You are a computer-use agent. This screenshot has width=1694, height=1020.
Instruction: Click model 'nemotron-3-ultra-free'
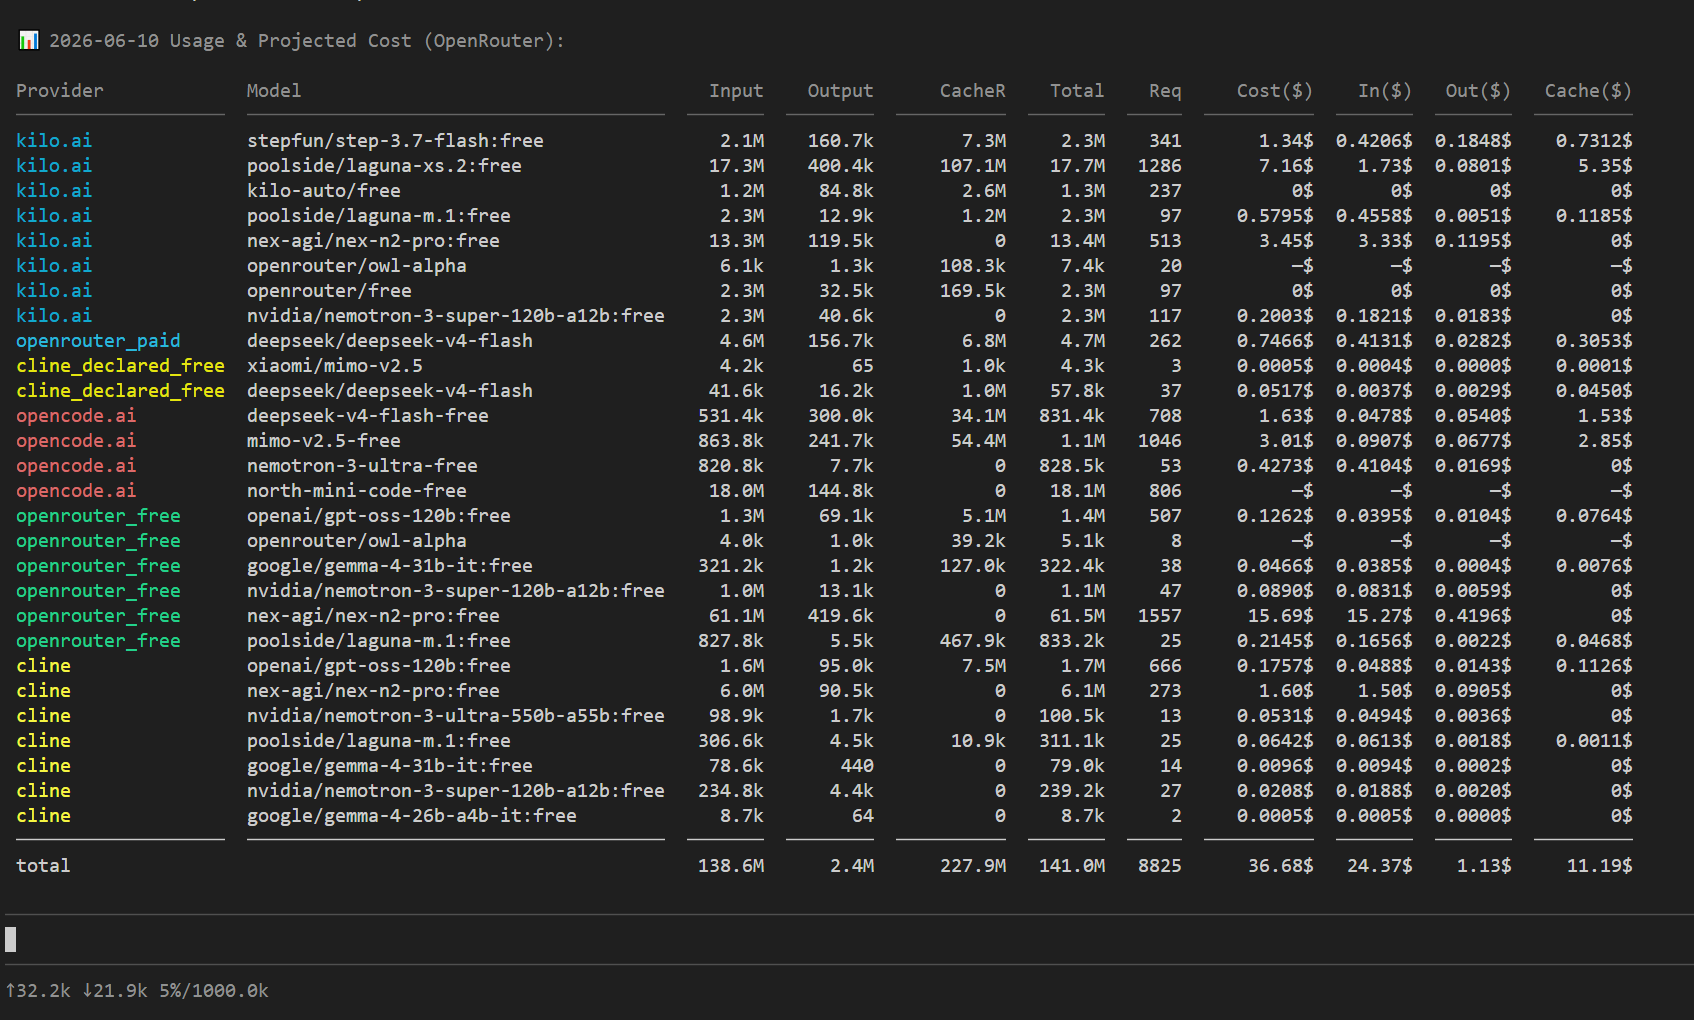tap(362, 466)
